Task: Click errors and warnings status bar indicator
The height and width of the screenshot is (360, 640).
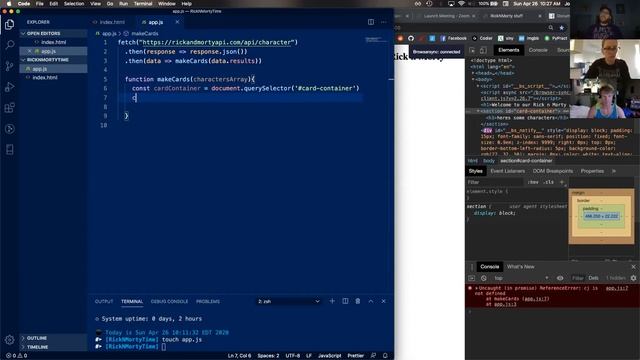Action: tap(16, 356)
